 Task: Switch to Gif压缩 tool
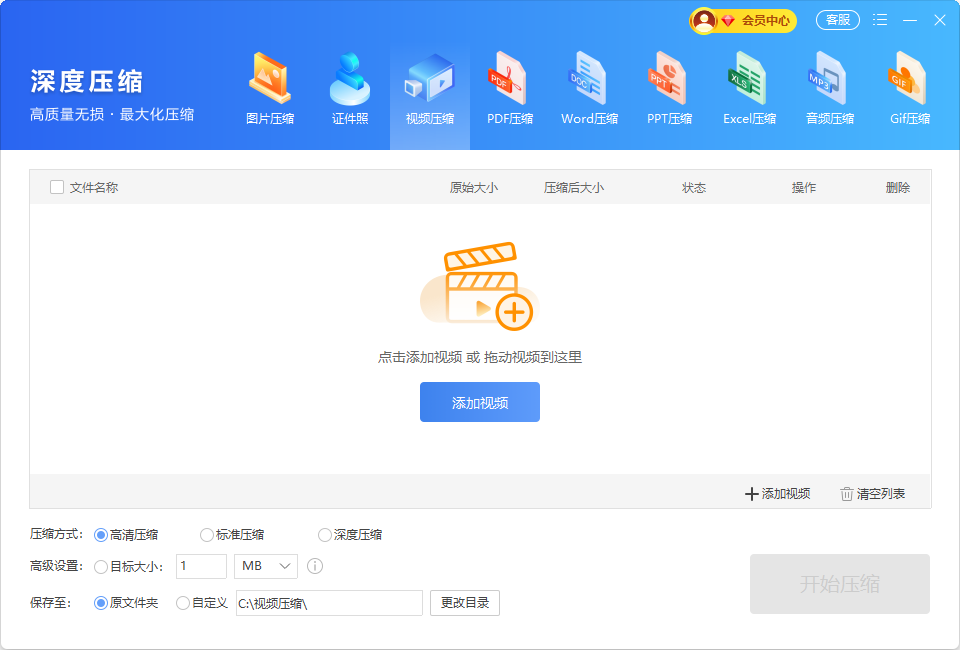(x=909, y=92)
